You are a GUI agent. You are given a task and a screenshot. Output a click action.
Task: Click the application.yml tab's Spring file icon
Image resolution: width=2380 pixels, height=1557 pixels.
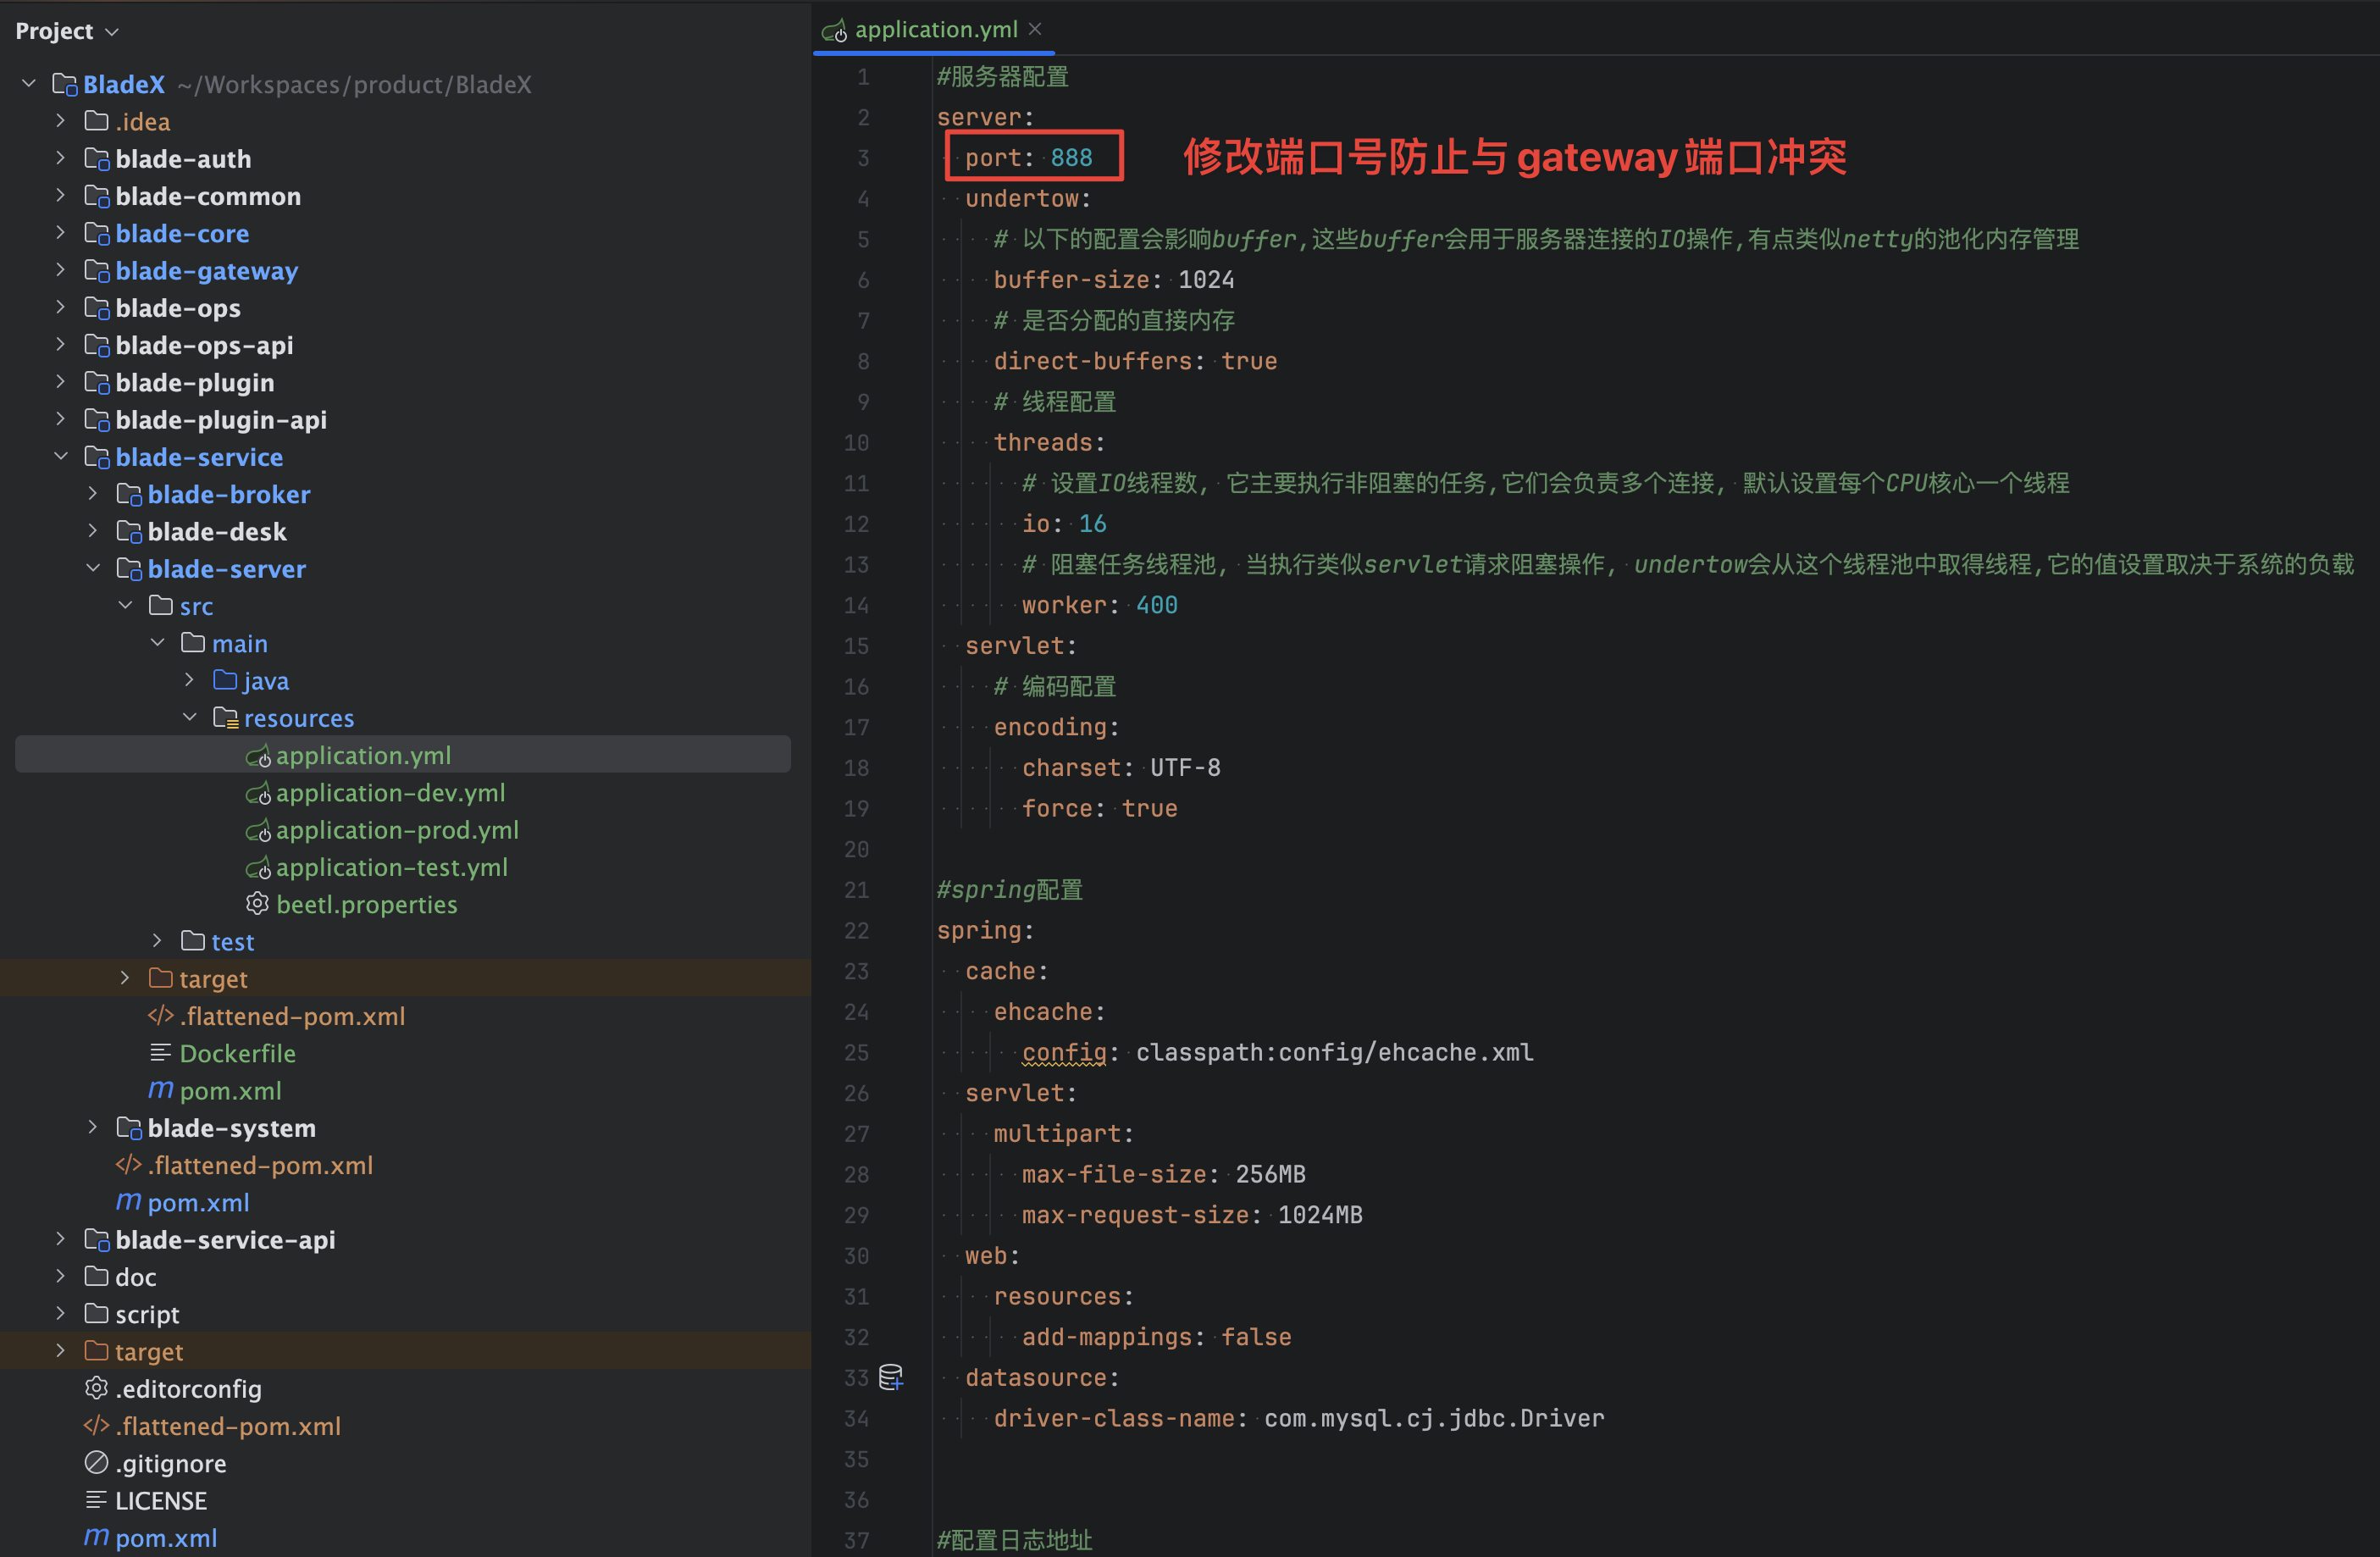coord(834,31)
